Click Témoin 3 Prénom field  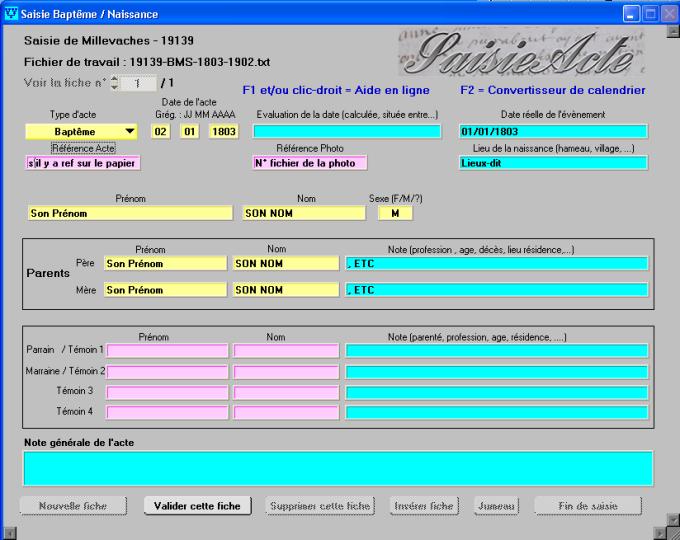pyautogui.click(x=167, y=393)
